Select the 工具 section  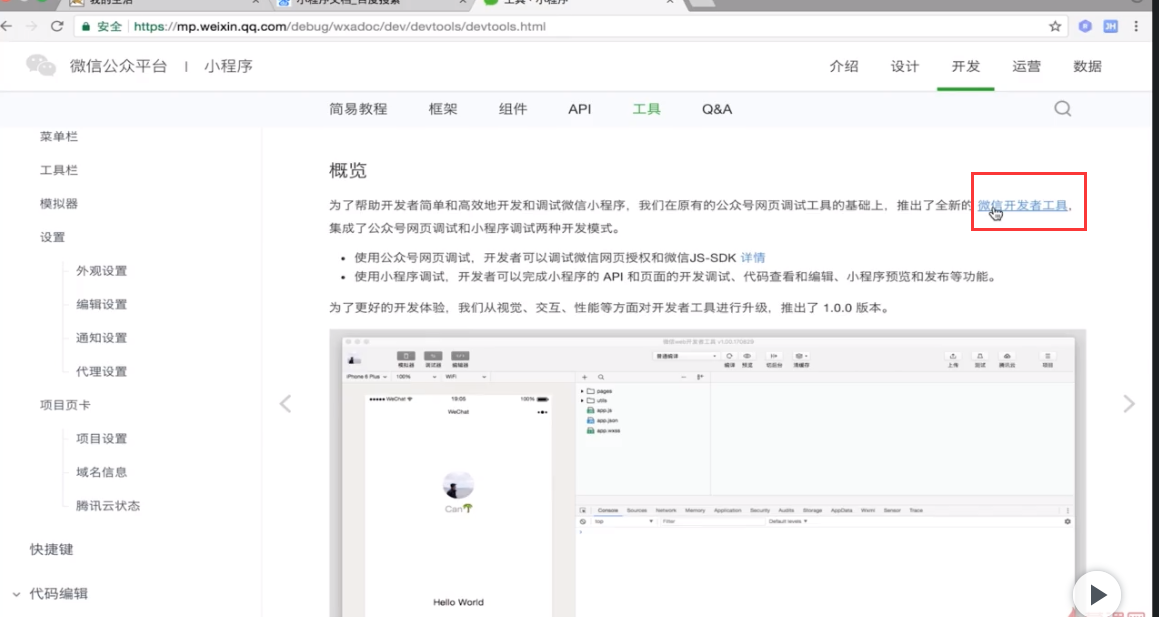coord(647,109)
